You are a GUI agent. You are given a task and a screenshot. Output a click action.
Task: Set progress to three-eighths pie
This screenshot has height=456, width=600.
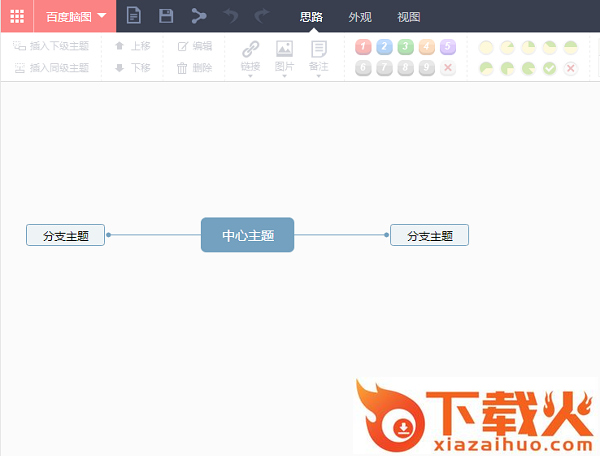(549, 47)
